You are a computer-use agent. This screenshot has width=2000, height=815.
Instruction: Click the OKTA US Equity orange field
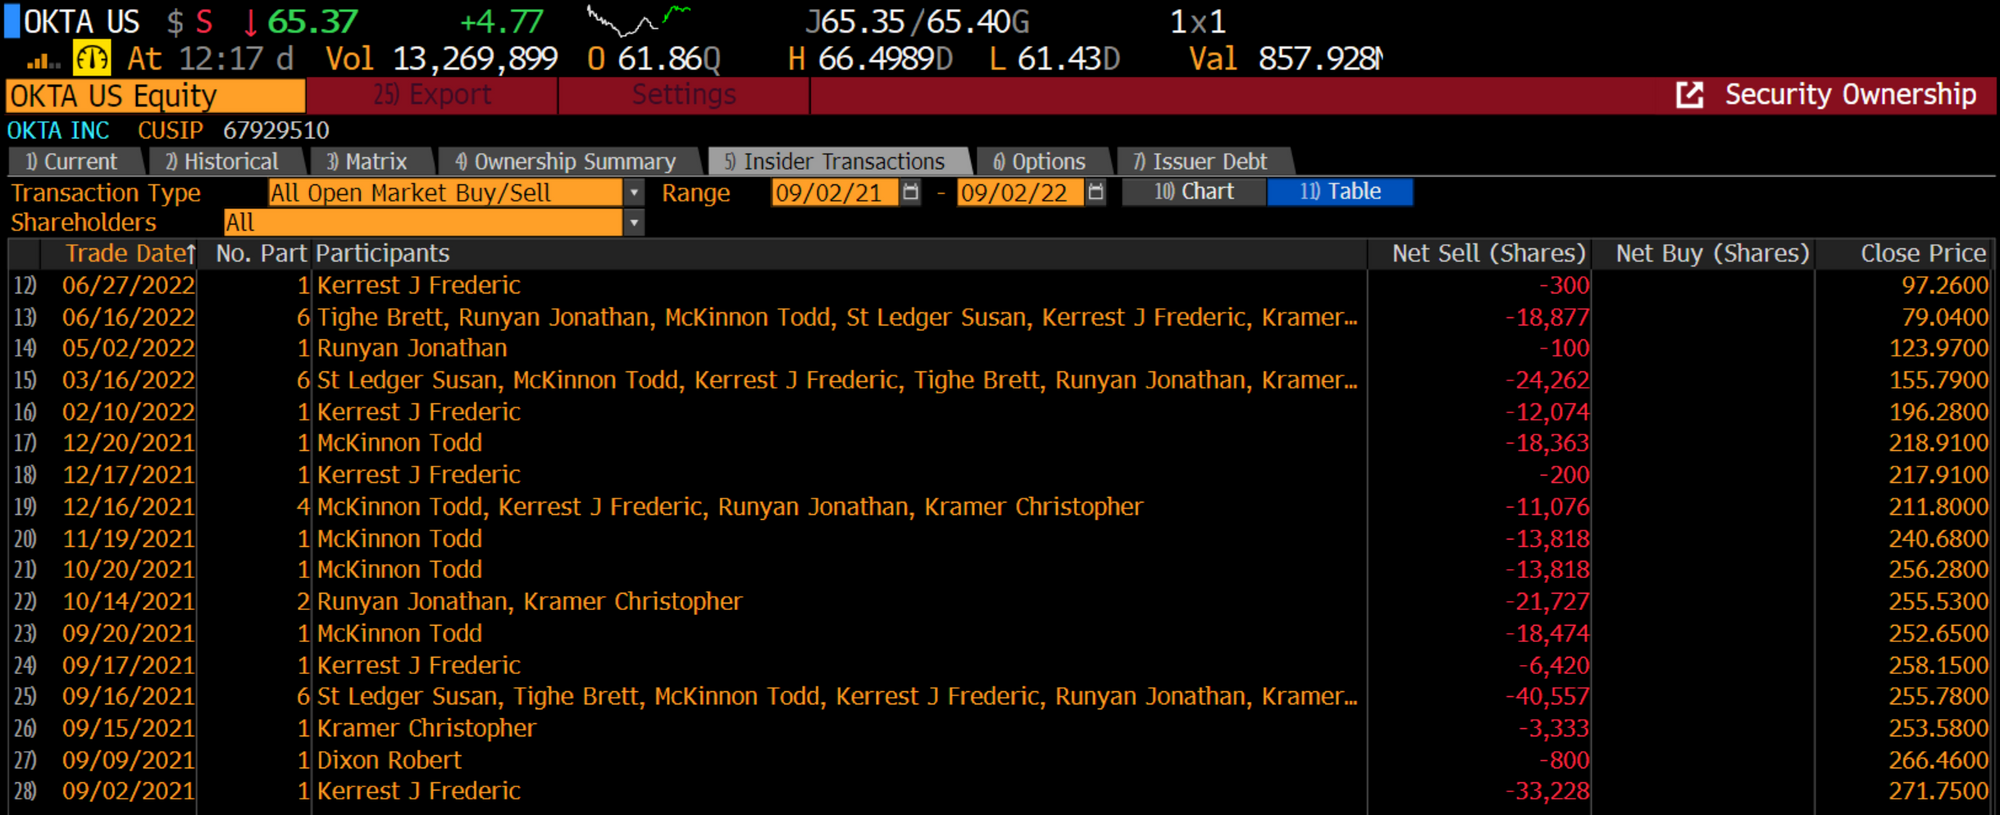pos(155,96)
